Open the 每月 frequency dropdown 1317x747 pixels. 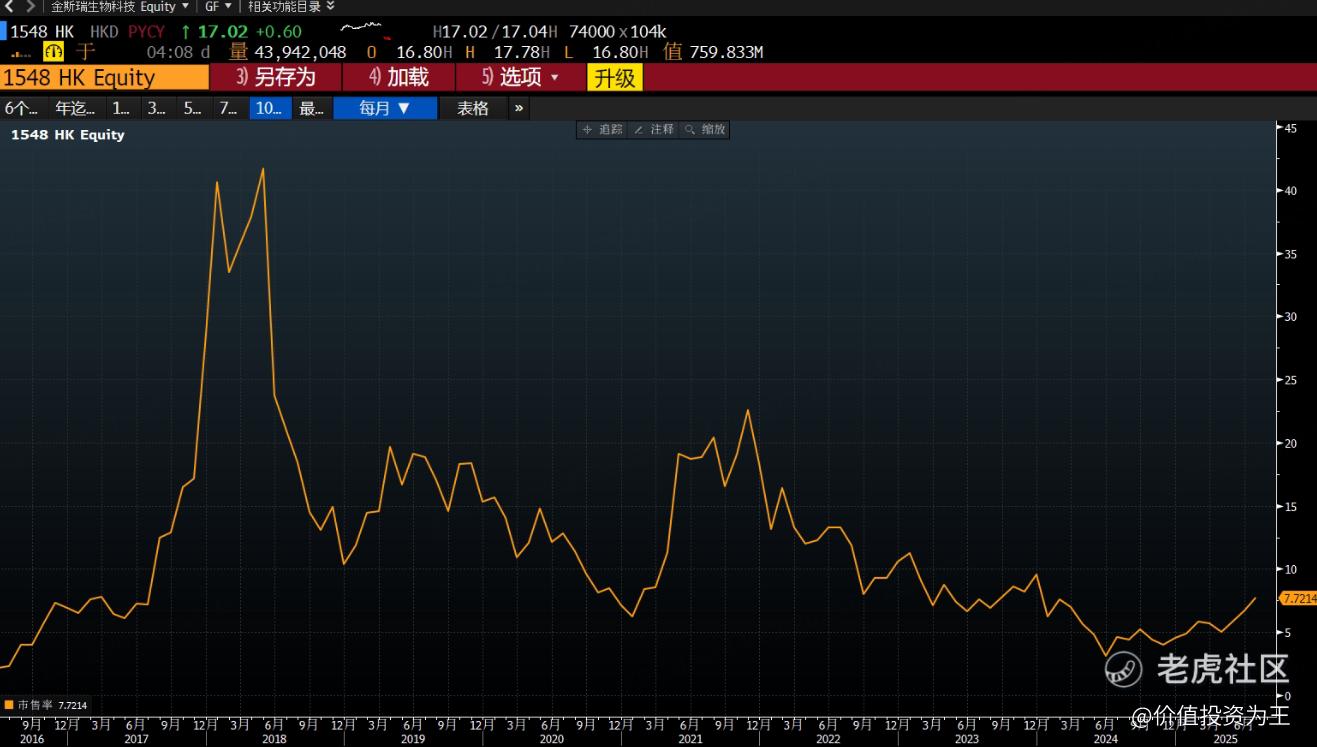tap(385, 108)
